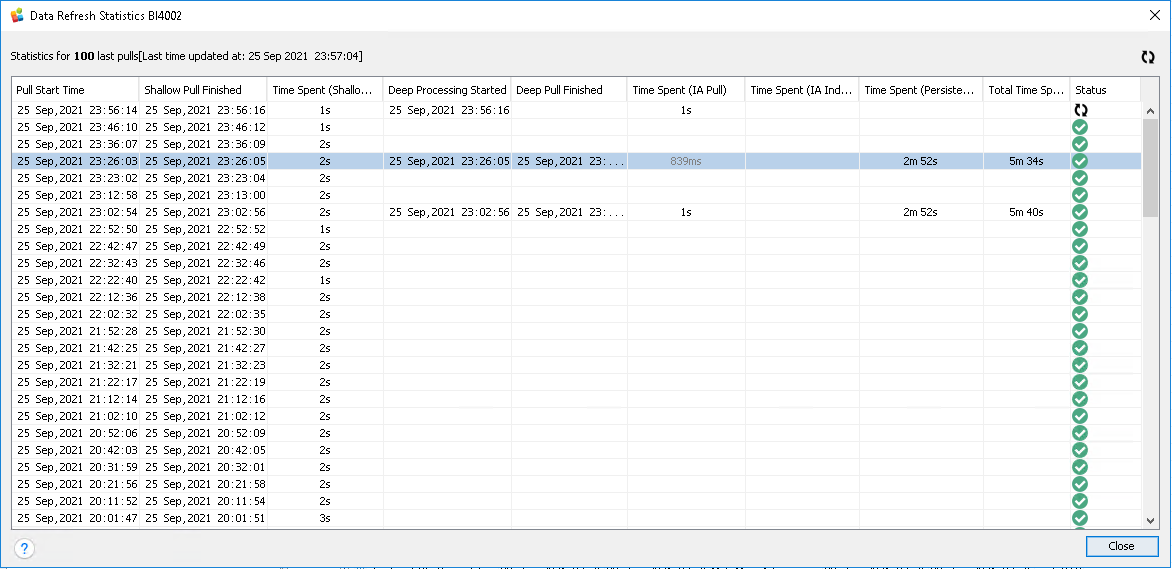Screen dimensions: 1172x569
Task: Click the green check status for 23:02:54 pull
Action: pos(1080,212)
